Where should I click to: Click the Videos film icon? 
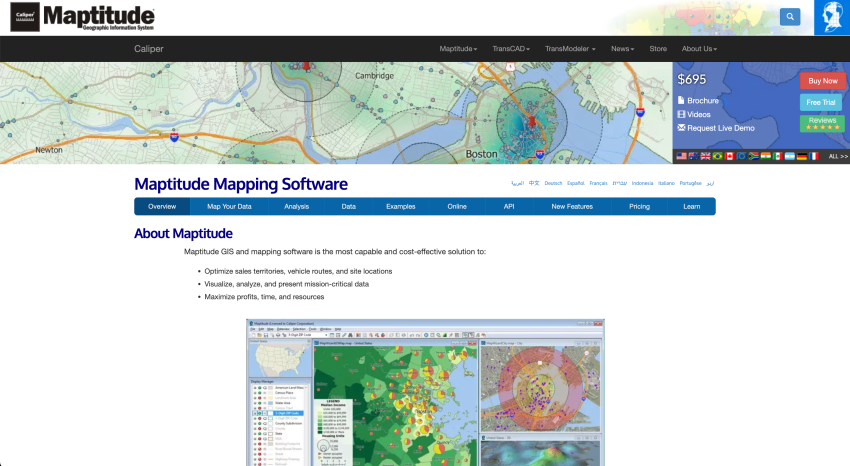(x=681, y=114)
